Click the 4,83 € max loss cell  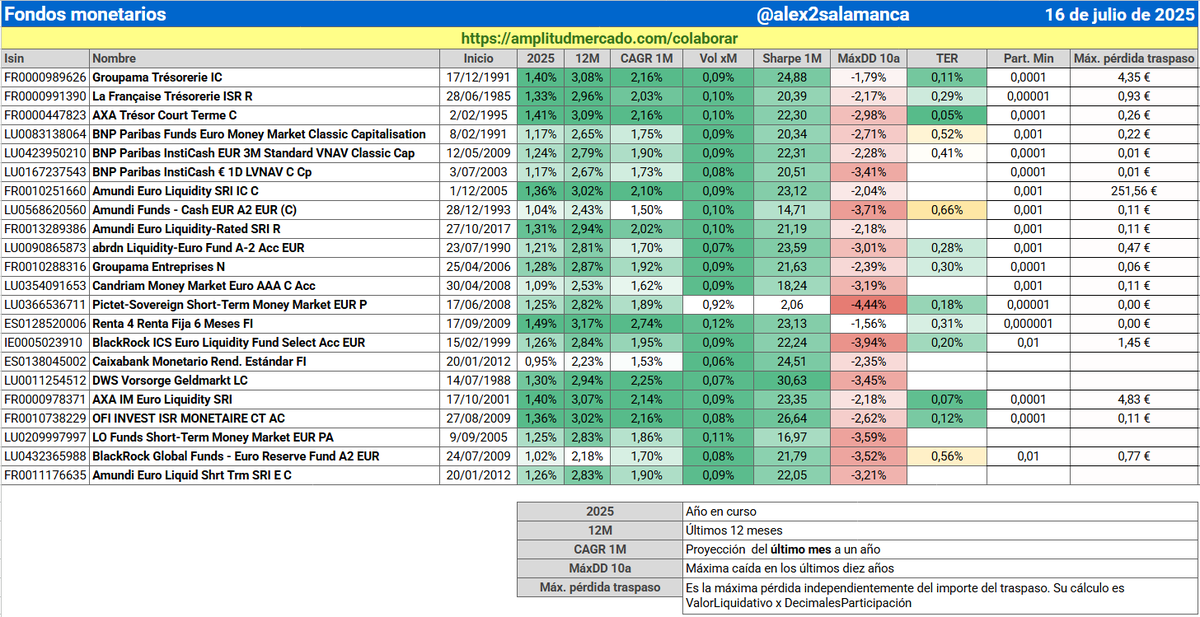click(1135, 400)
